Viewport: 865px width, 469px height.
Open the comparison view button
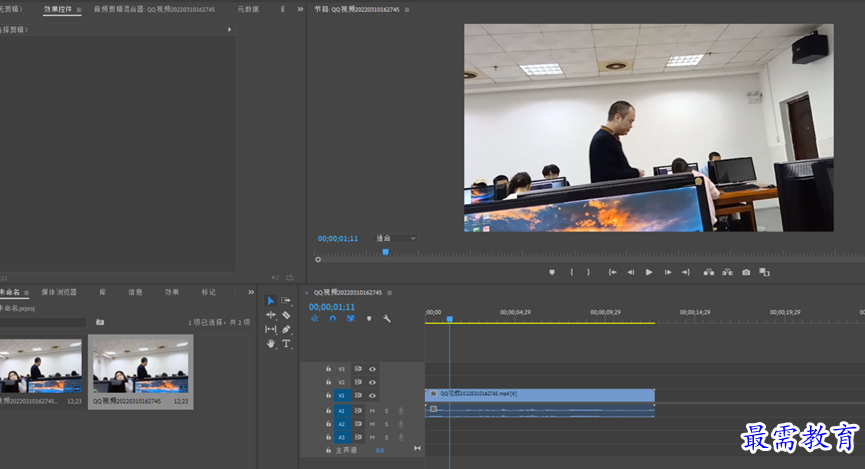coord(764,272)
